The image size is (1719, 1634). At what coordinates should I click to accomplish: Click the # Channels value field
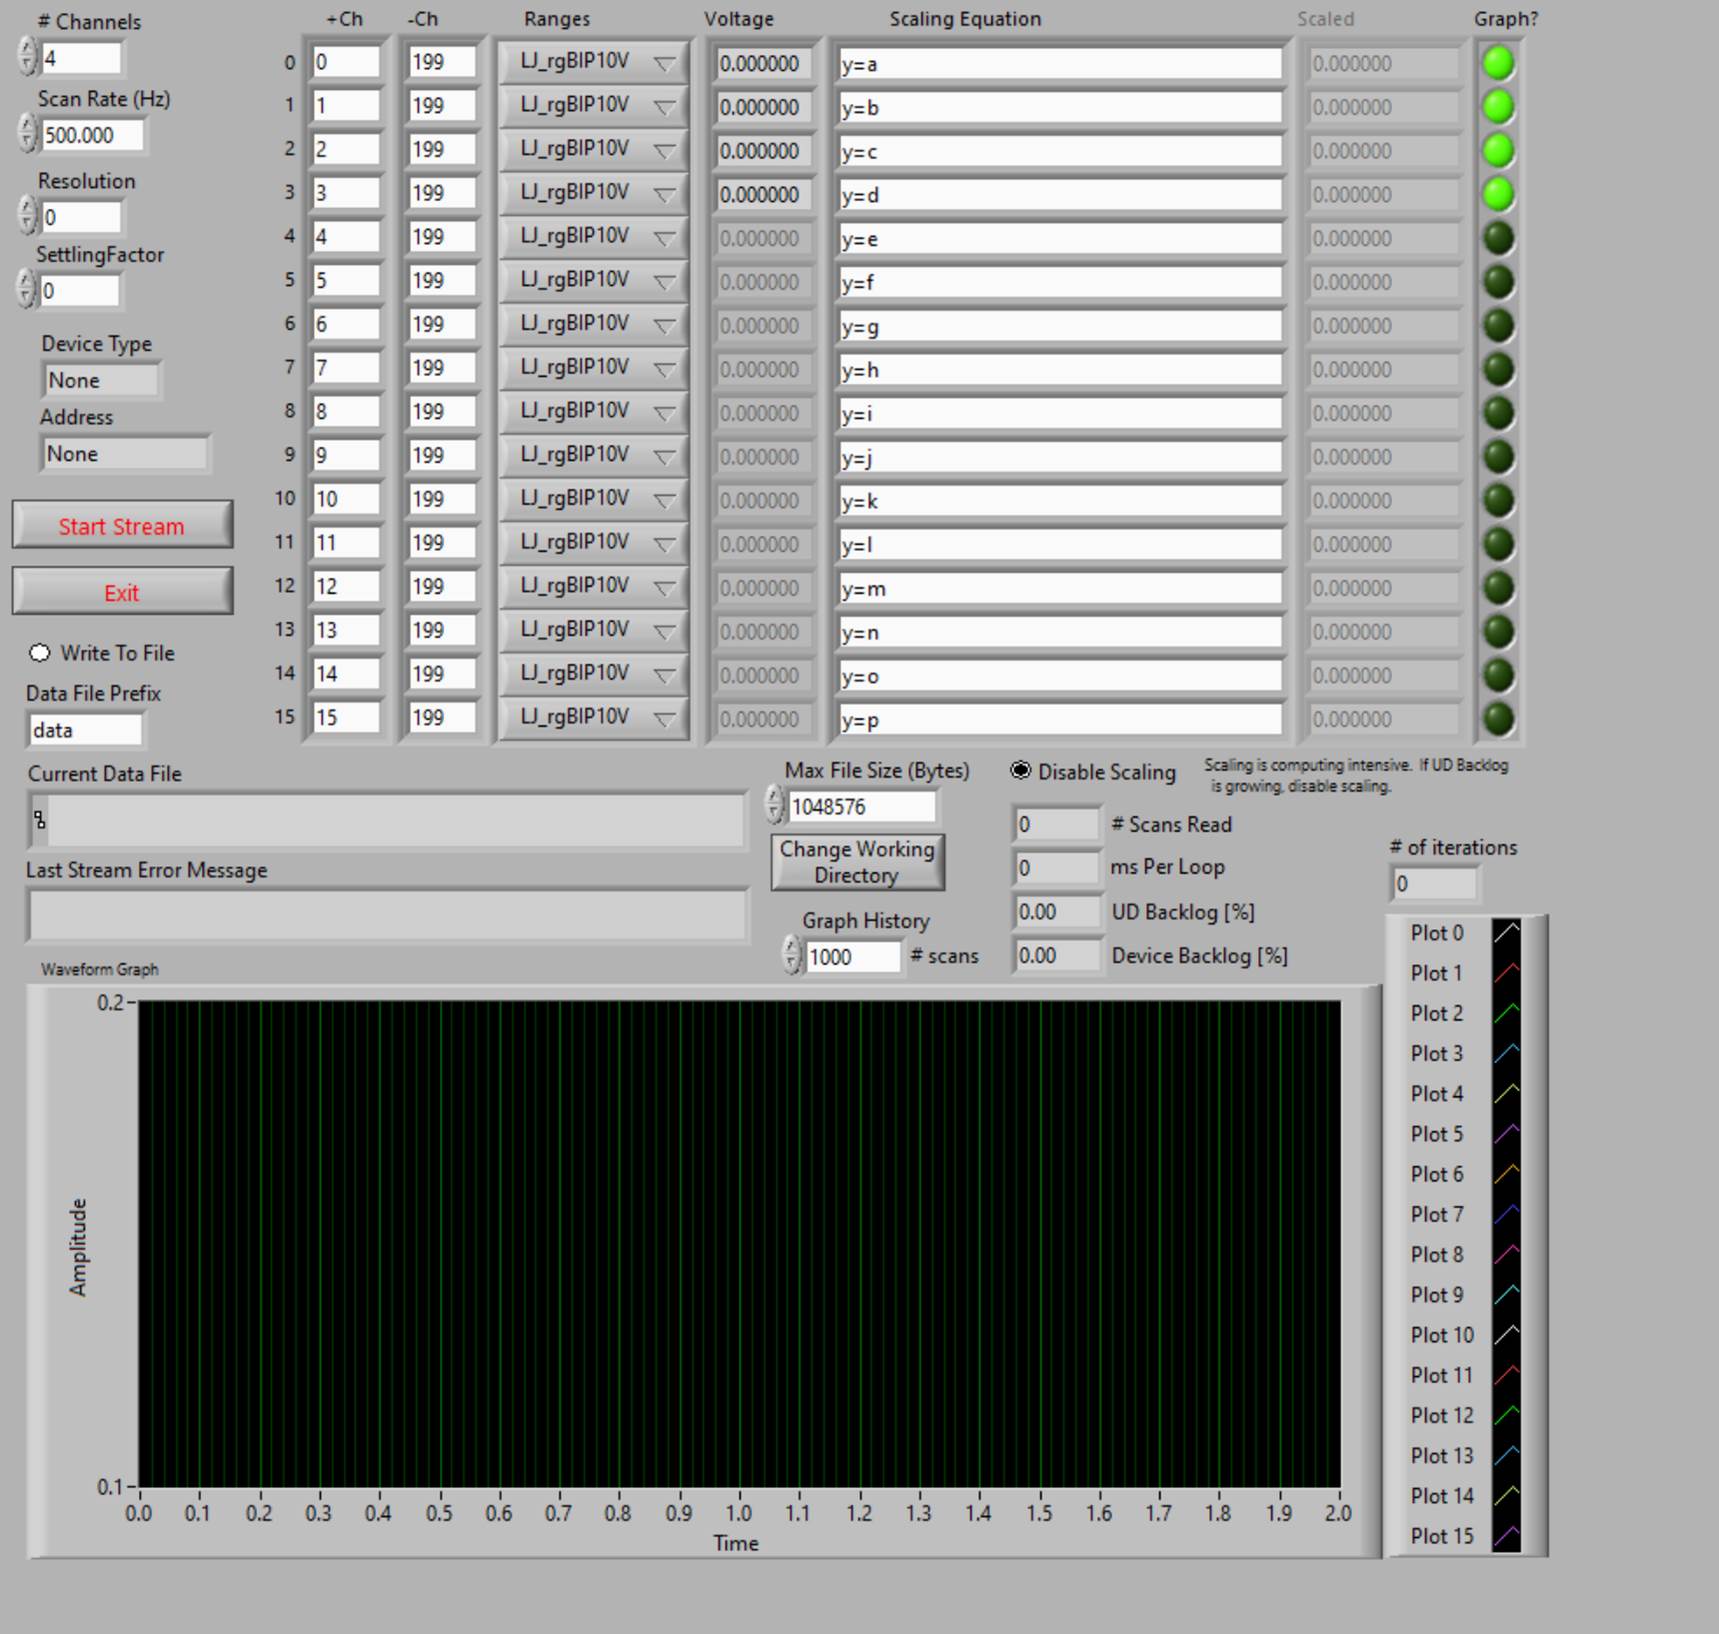coord(80,58)
